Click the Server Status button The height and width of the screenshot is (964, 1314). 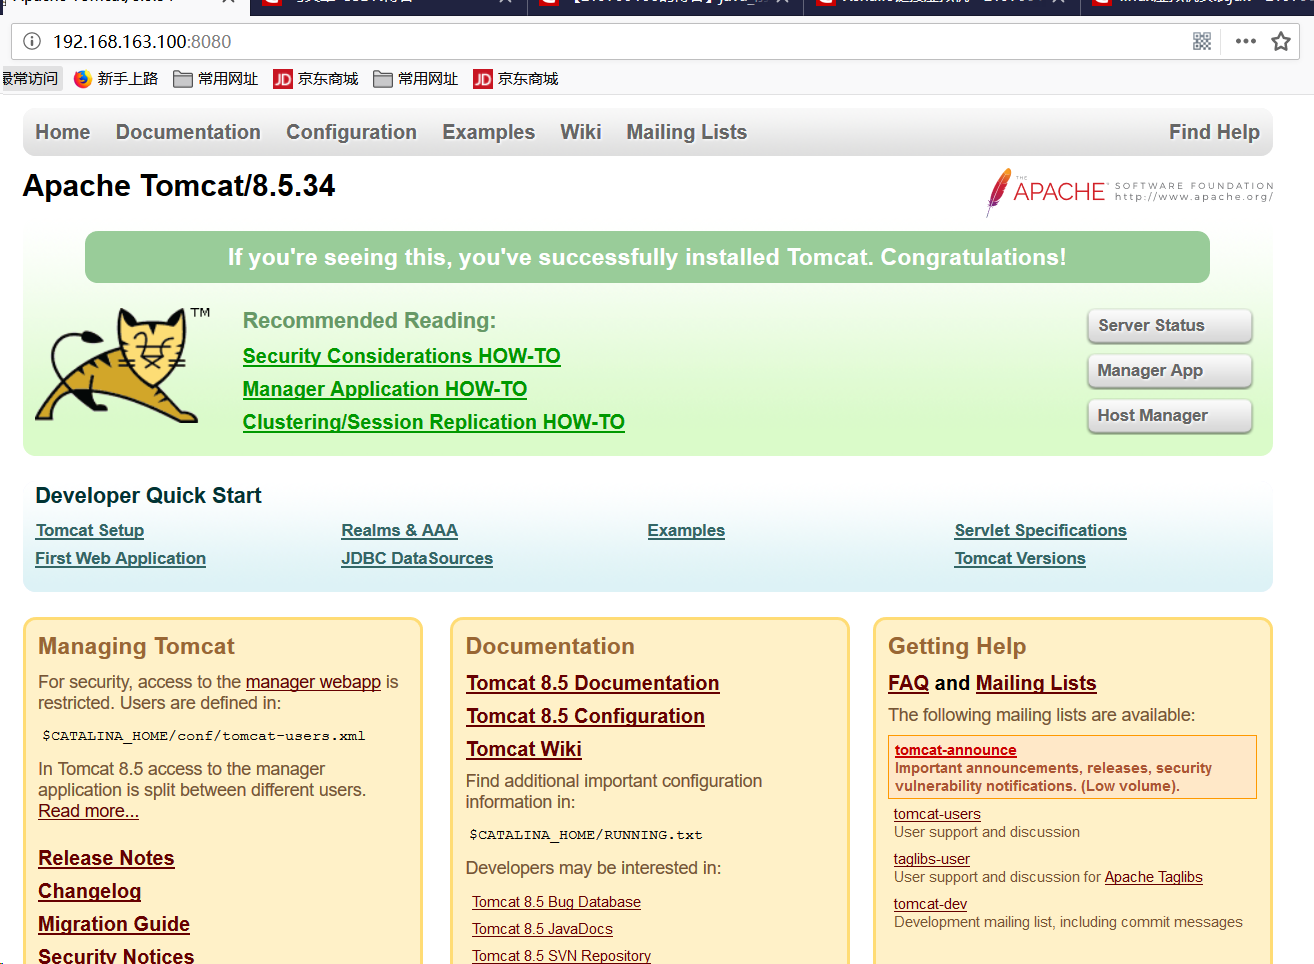point(1169,326)
